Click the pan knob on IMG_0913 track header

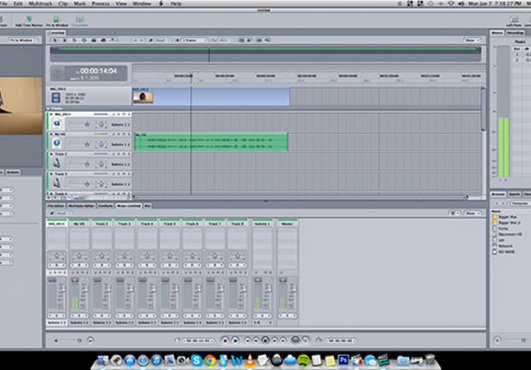click(x=101, y=125)
